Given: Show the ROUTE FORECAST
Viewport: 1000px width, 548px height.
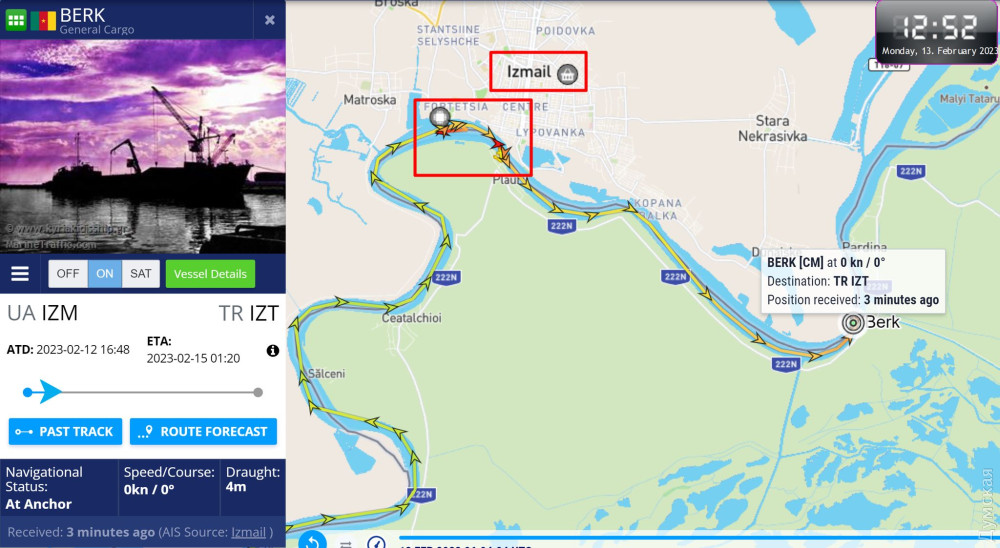Looking at the screenshot, I should 203,431.
